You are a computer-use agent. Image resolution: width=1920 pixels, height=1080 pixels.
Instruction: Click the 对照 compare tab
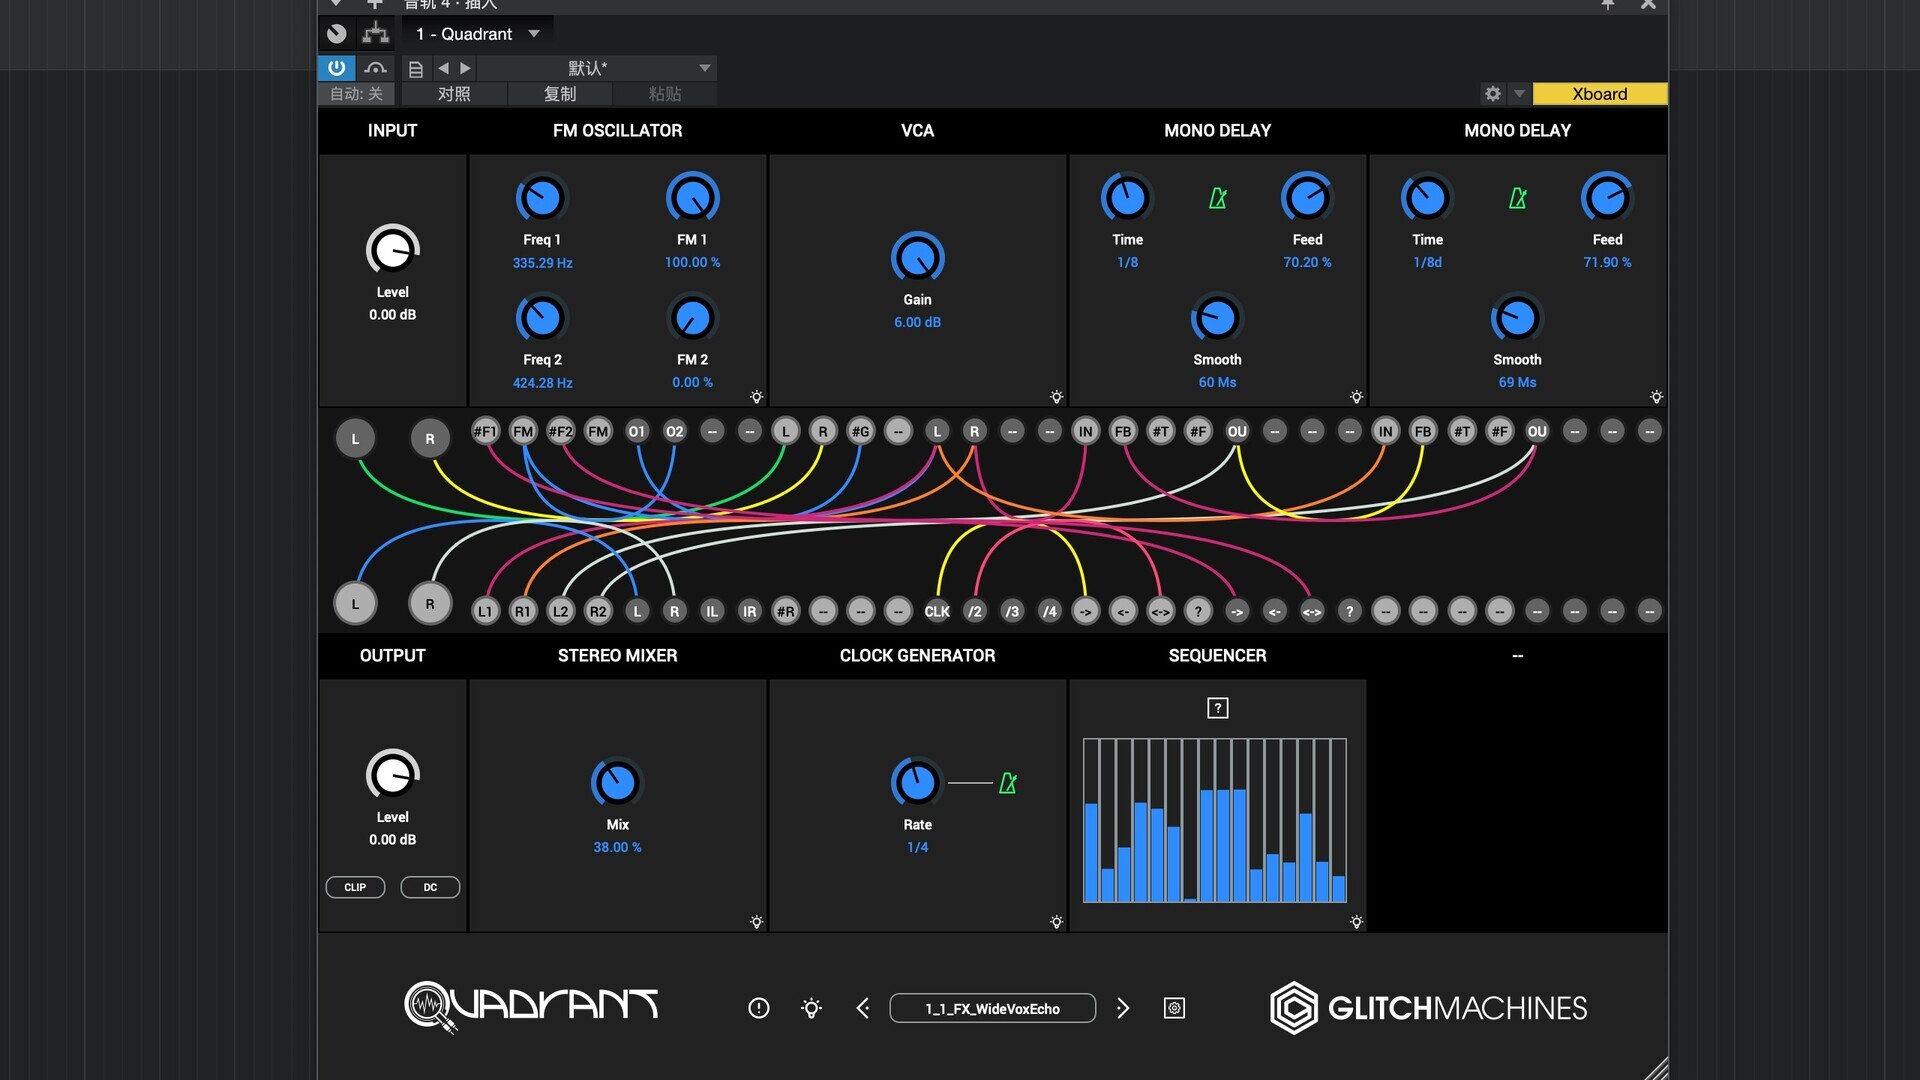[x=454, y=94]
